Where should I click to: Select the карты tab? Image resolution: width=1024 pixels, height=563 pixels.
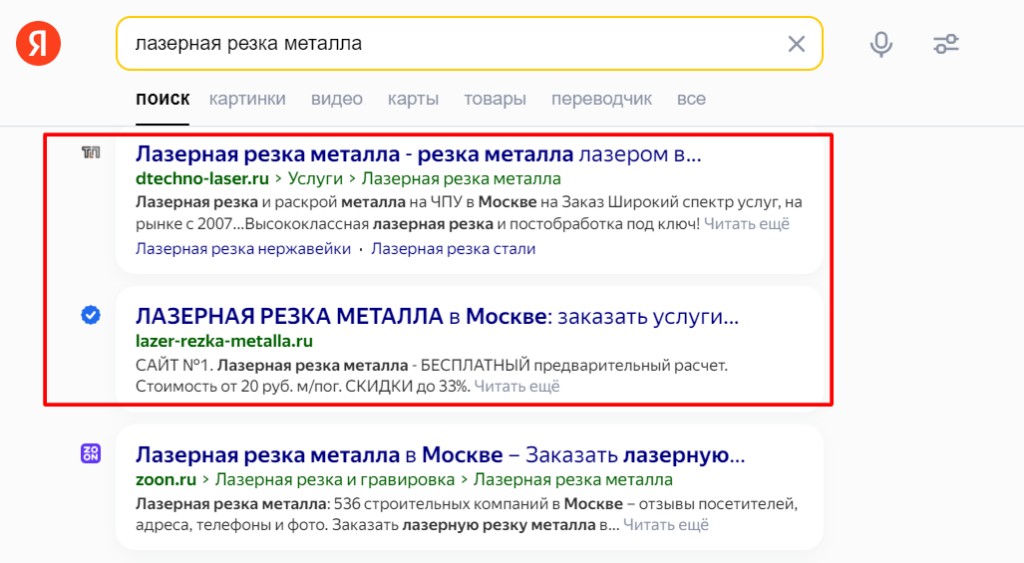pos(413,99)
